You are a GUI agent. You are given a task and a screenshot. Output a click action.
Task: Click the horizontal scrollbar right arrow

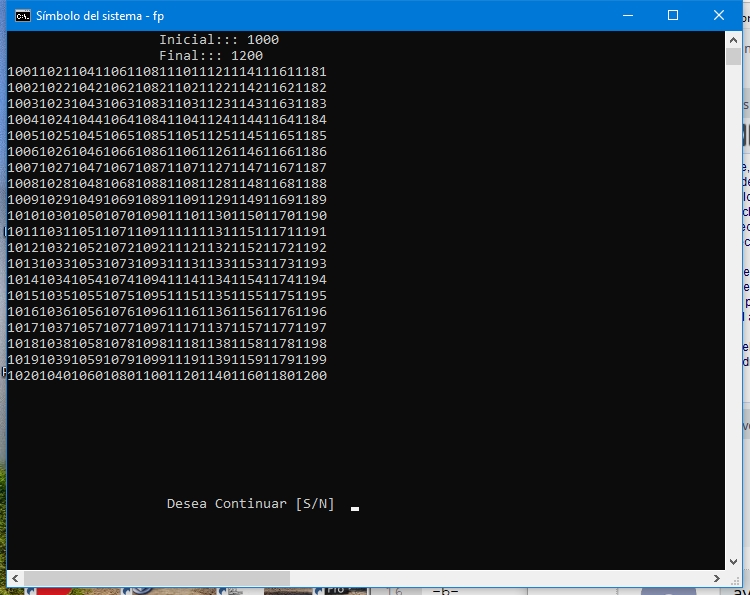click(x=717, y=578)
